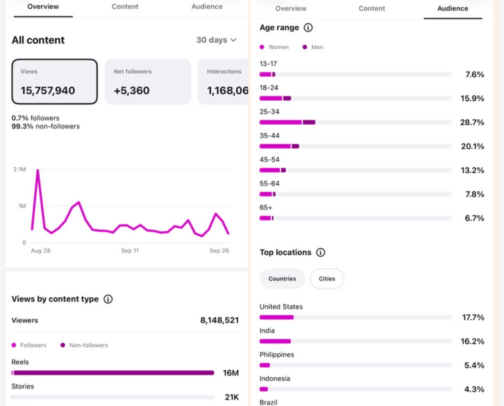Screen dimensions: 504x406
Task: Click the 65+ age range bar
Action: point(355,218)
